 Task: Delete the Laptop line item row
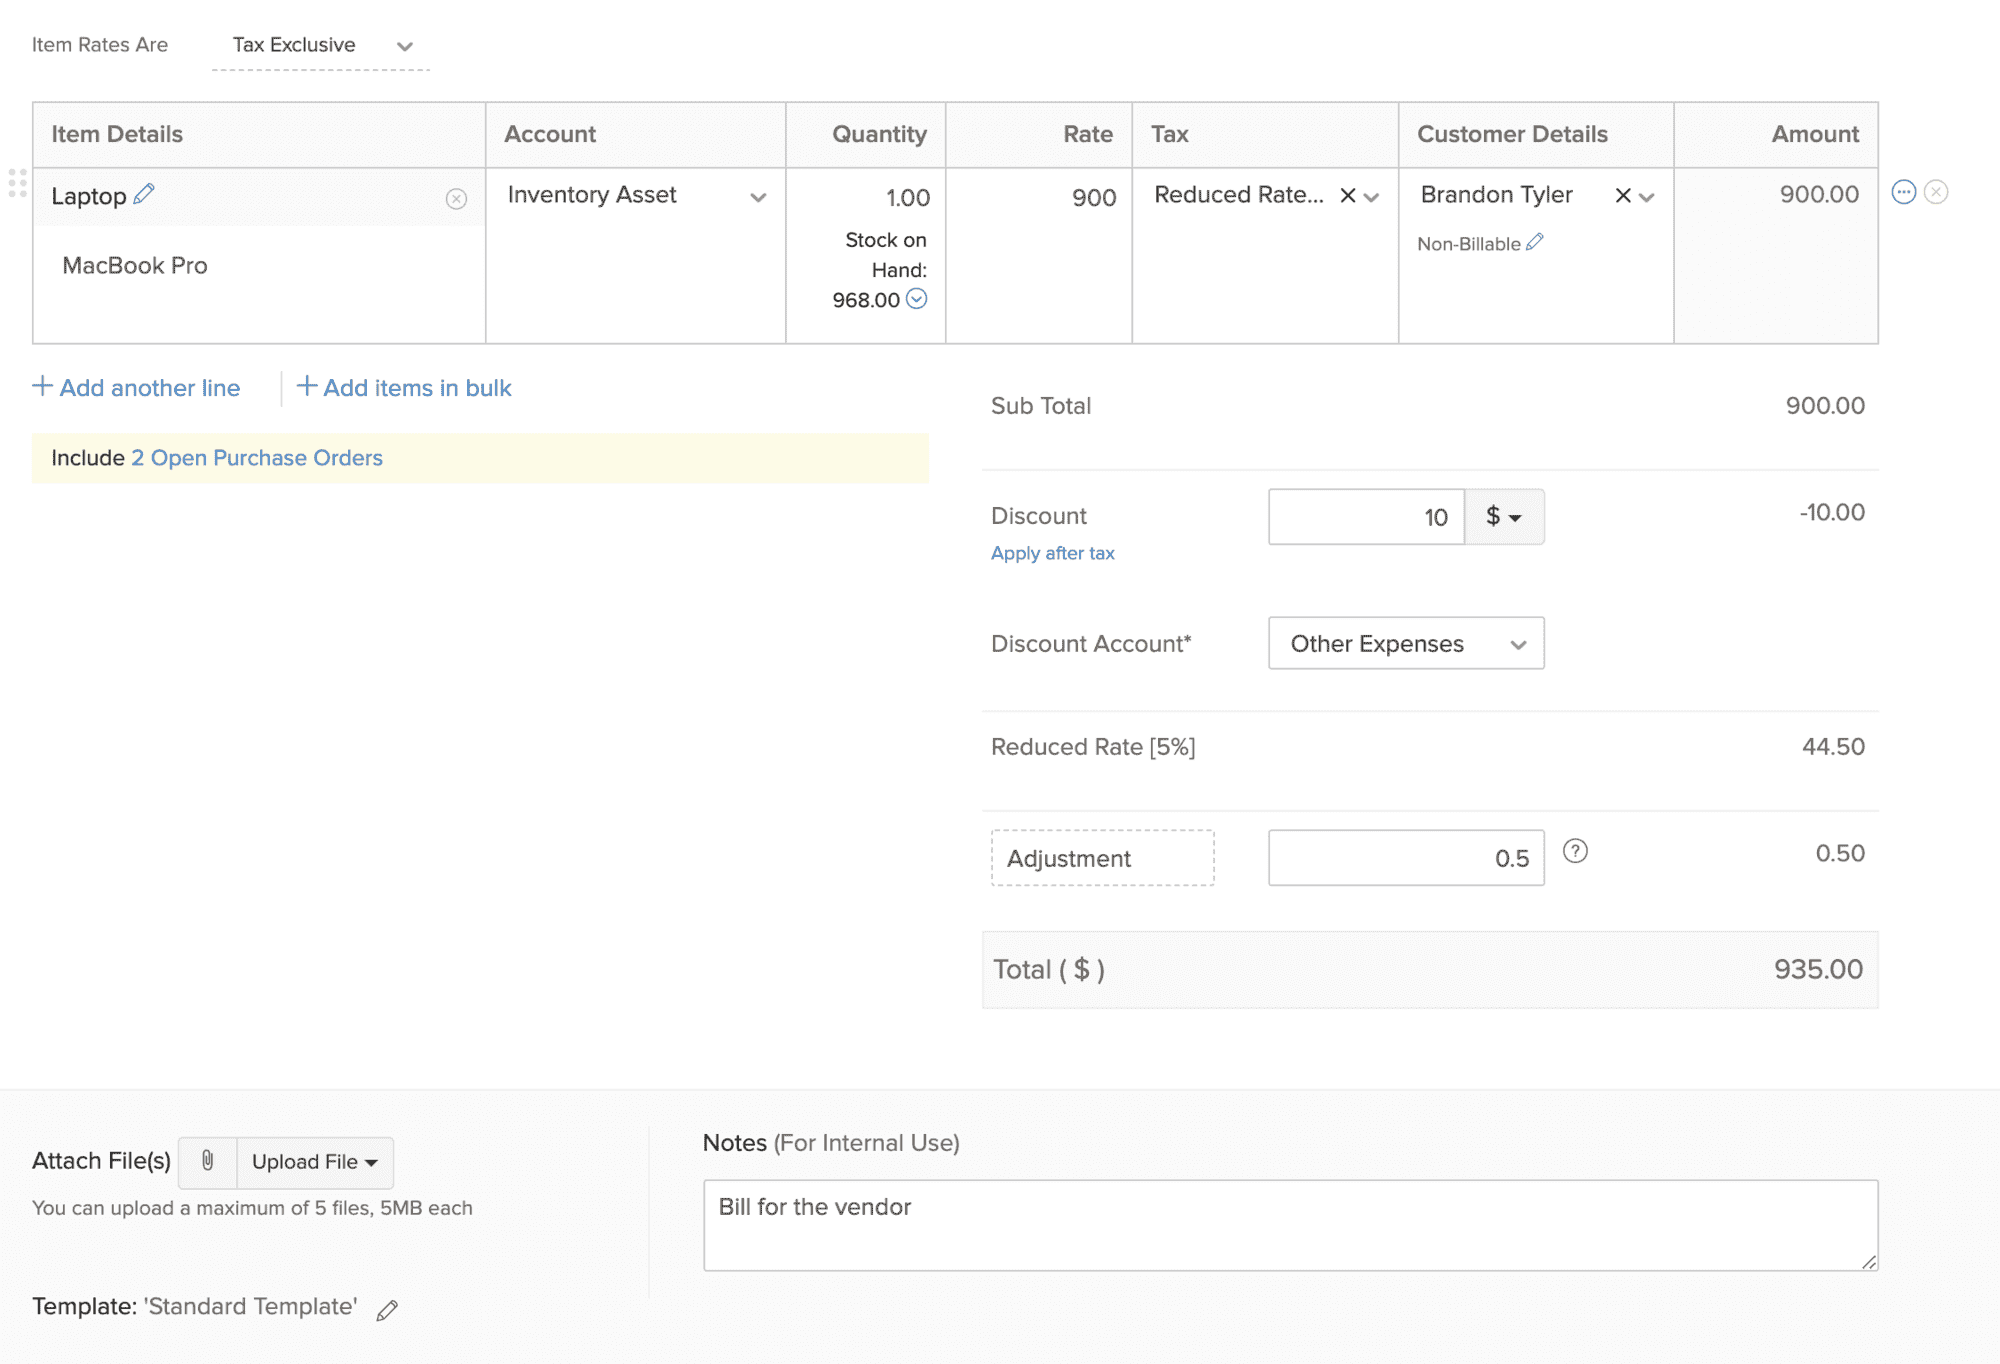pyautogui.click(x=1936, y=192)
